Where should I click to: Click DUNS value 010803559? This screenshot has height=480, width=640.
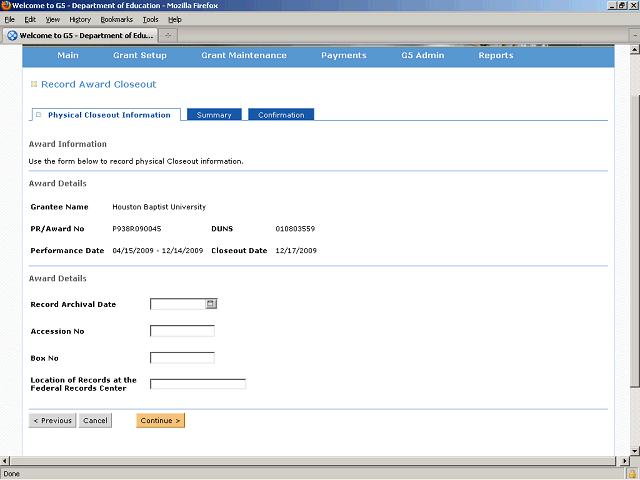295,229
